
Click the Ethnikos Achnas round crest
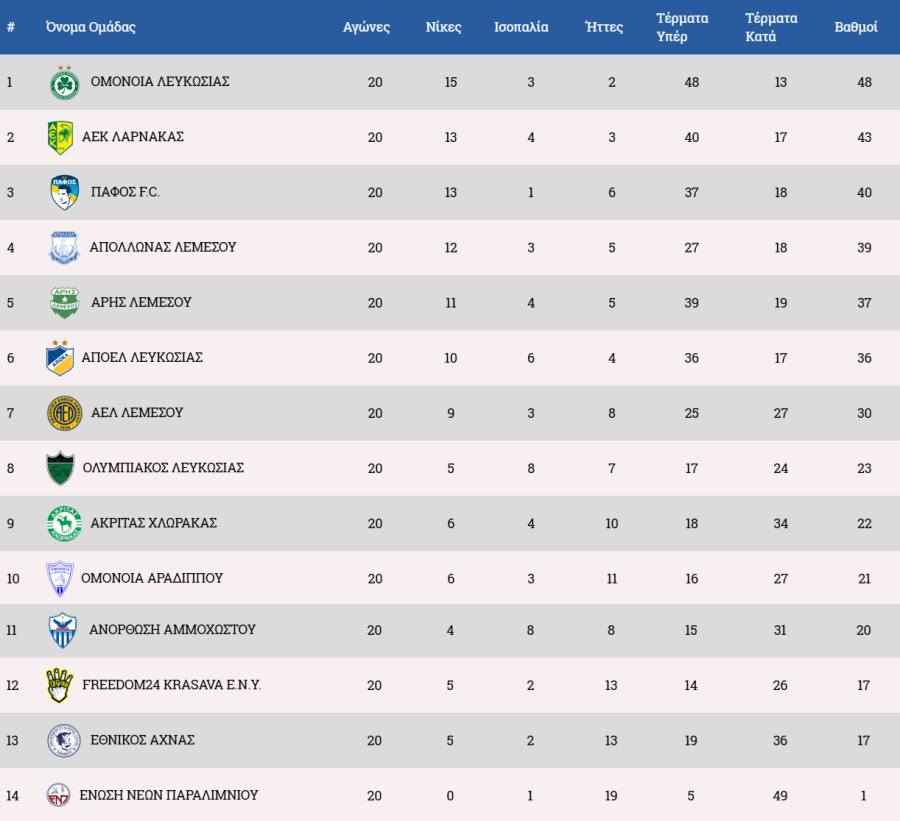click(64, 740)
